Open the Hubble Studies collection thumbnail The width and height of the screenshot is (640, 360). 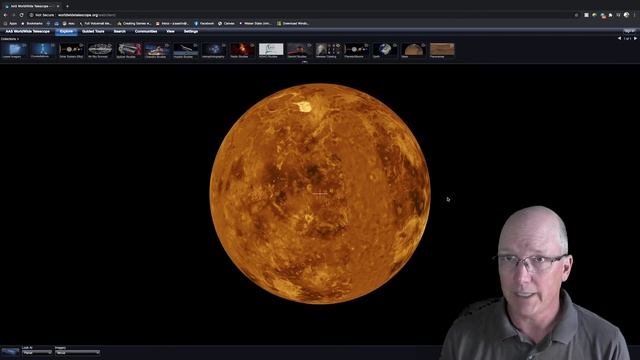[185, 50]
